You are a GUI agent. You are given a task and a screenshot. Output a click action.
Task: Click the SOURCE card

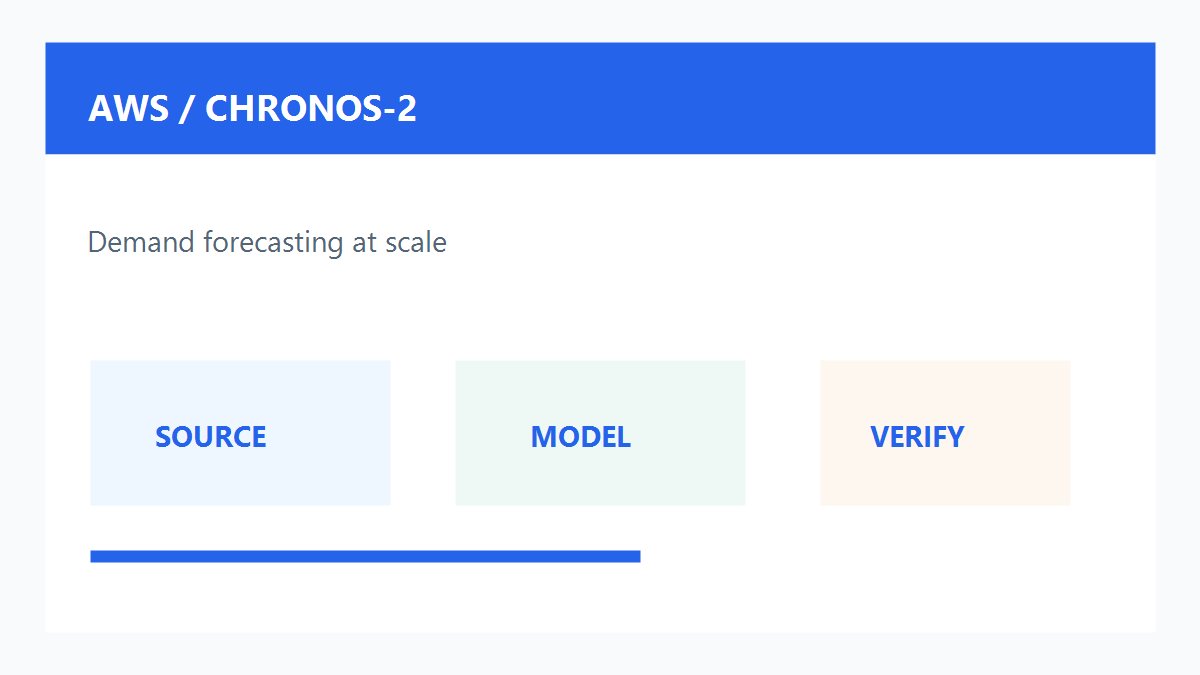click(240, 432)
